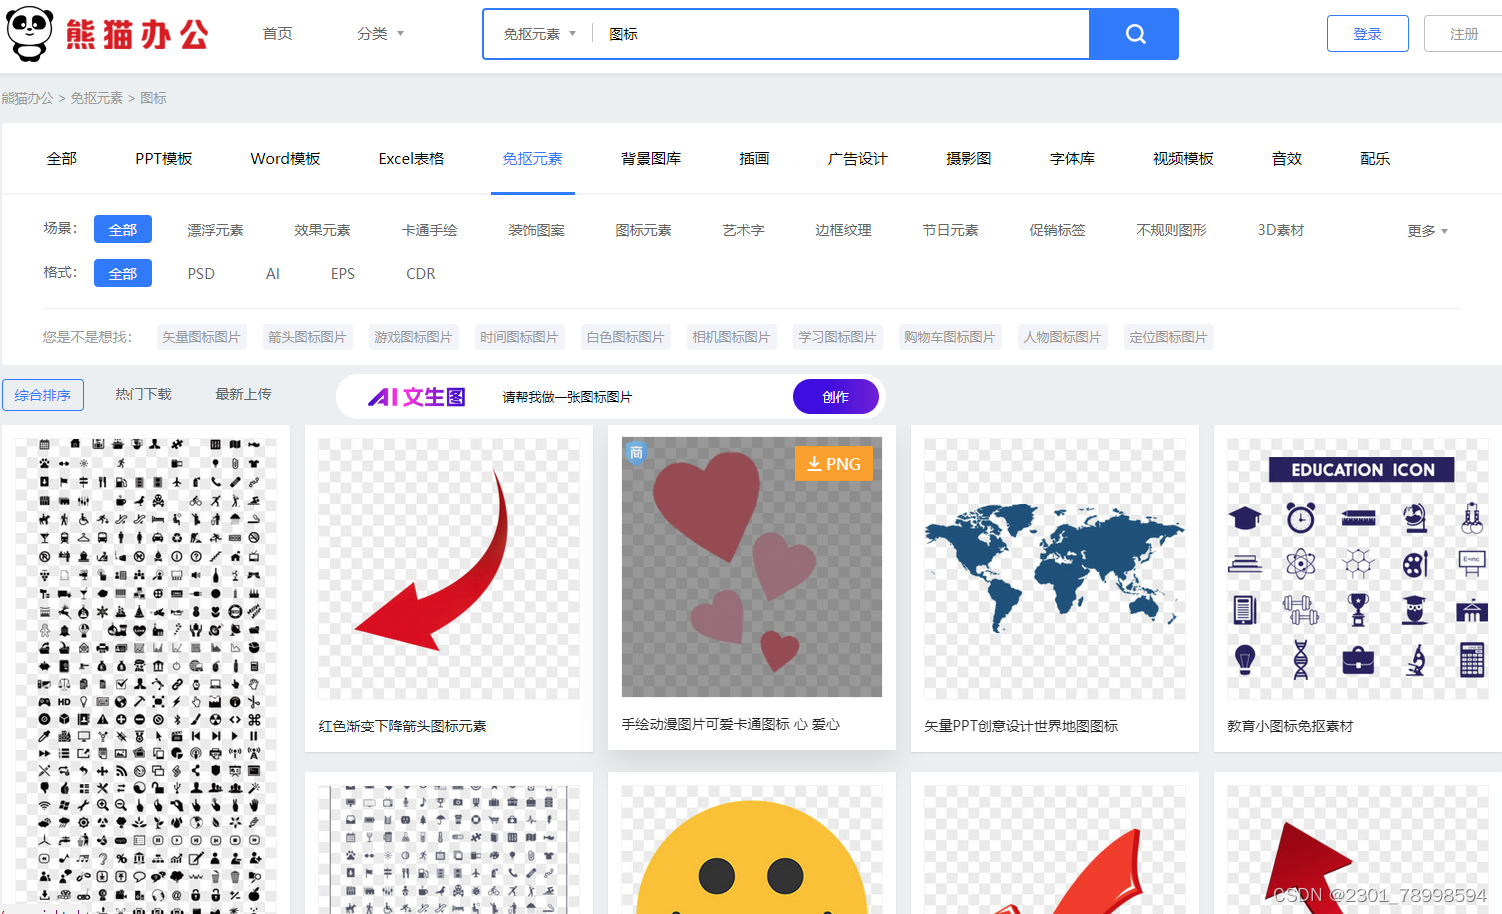Filter scene by 卡通手绘
Image resolution: width=1502 pixels, height=914 pixels.
pyautogui.click(x=429, y=230)
